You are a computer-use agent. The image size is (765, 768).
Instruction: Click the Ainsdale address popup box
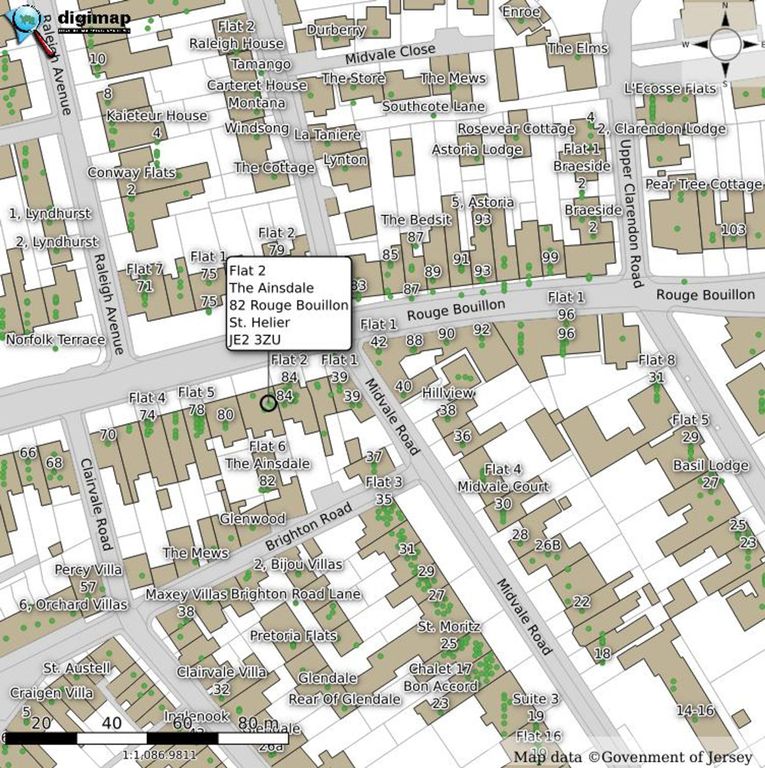pos(288,302)
